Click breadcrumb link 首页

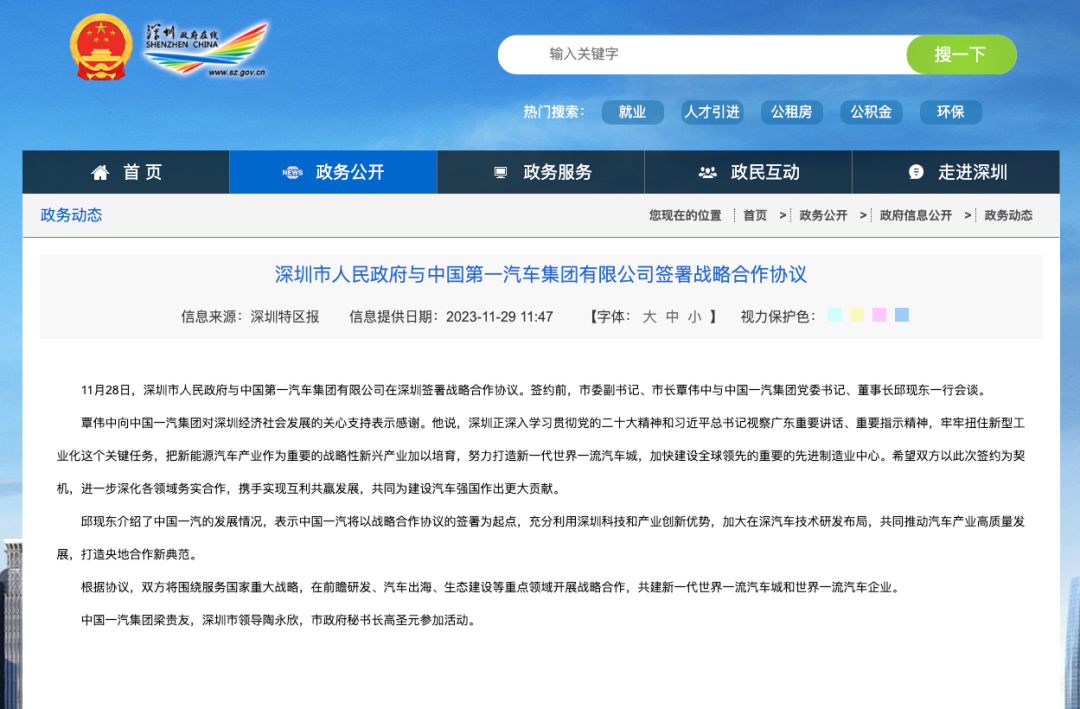pyautogui.click(x=755, y=216)
